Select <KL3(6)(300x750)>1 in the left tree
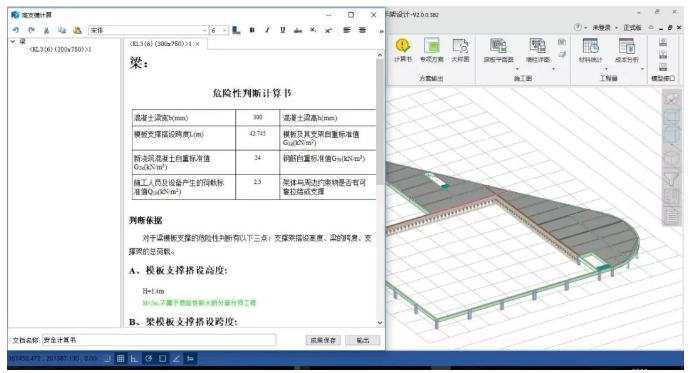 60,49
